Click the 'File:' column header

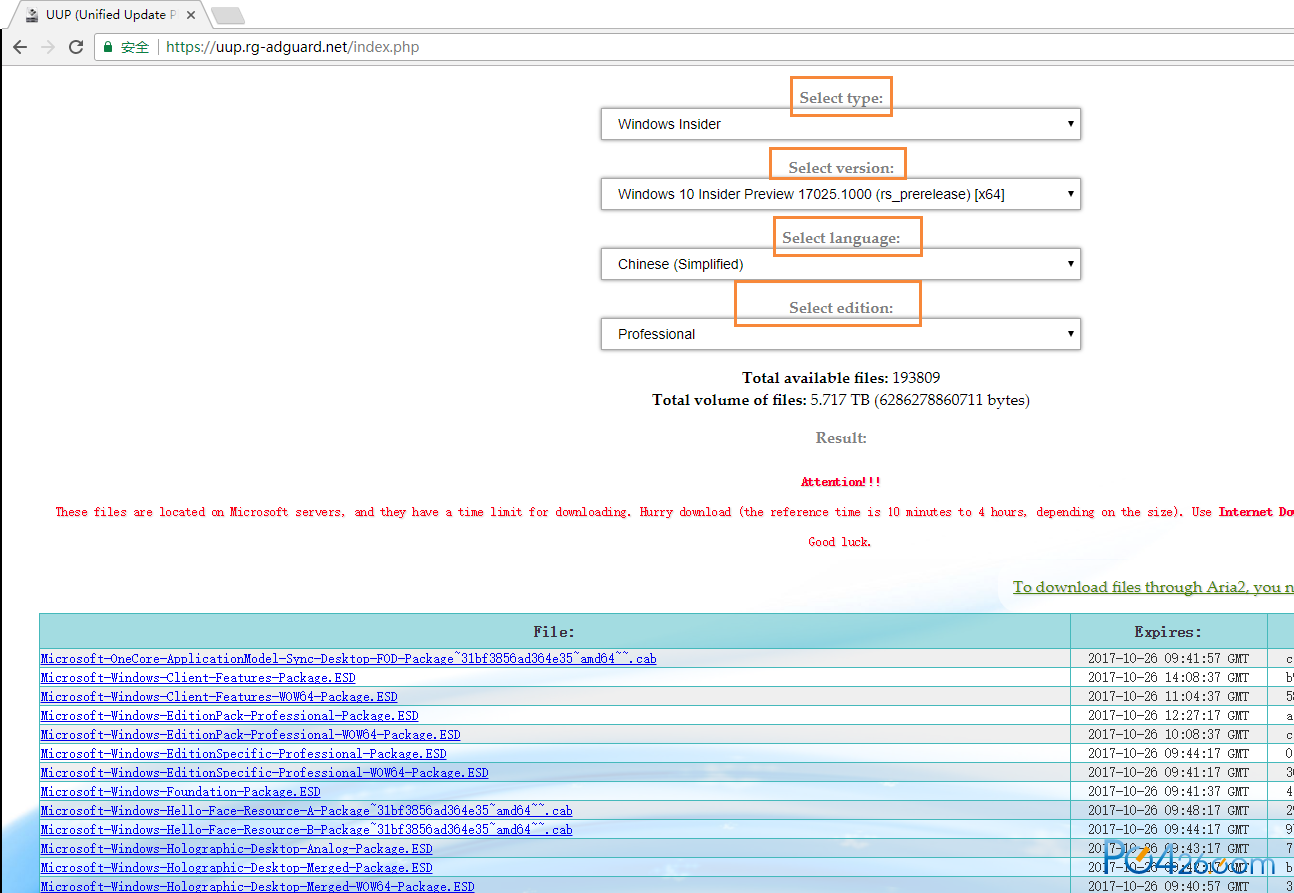(x=554, y=632)
